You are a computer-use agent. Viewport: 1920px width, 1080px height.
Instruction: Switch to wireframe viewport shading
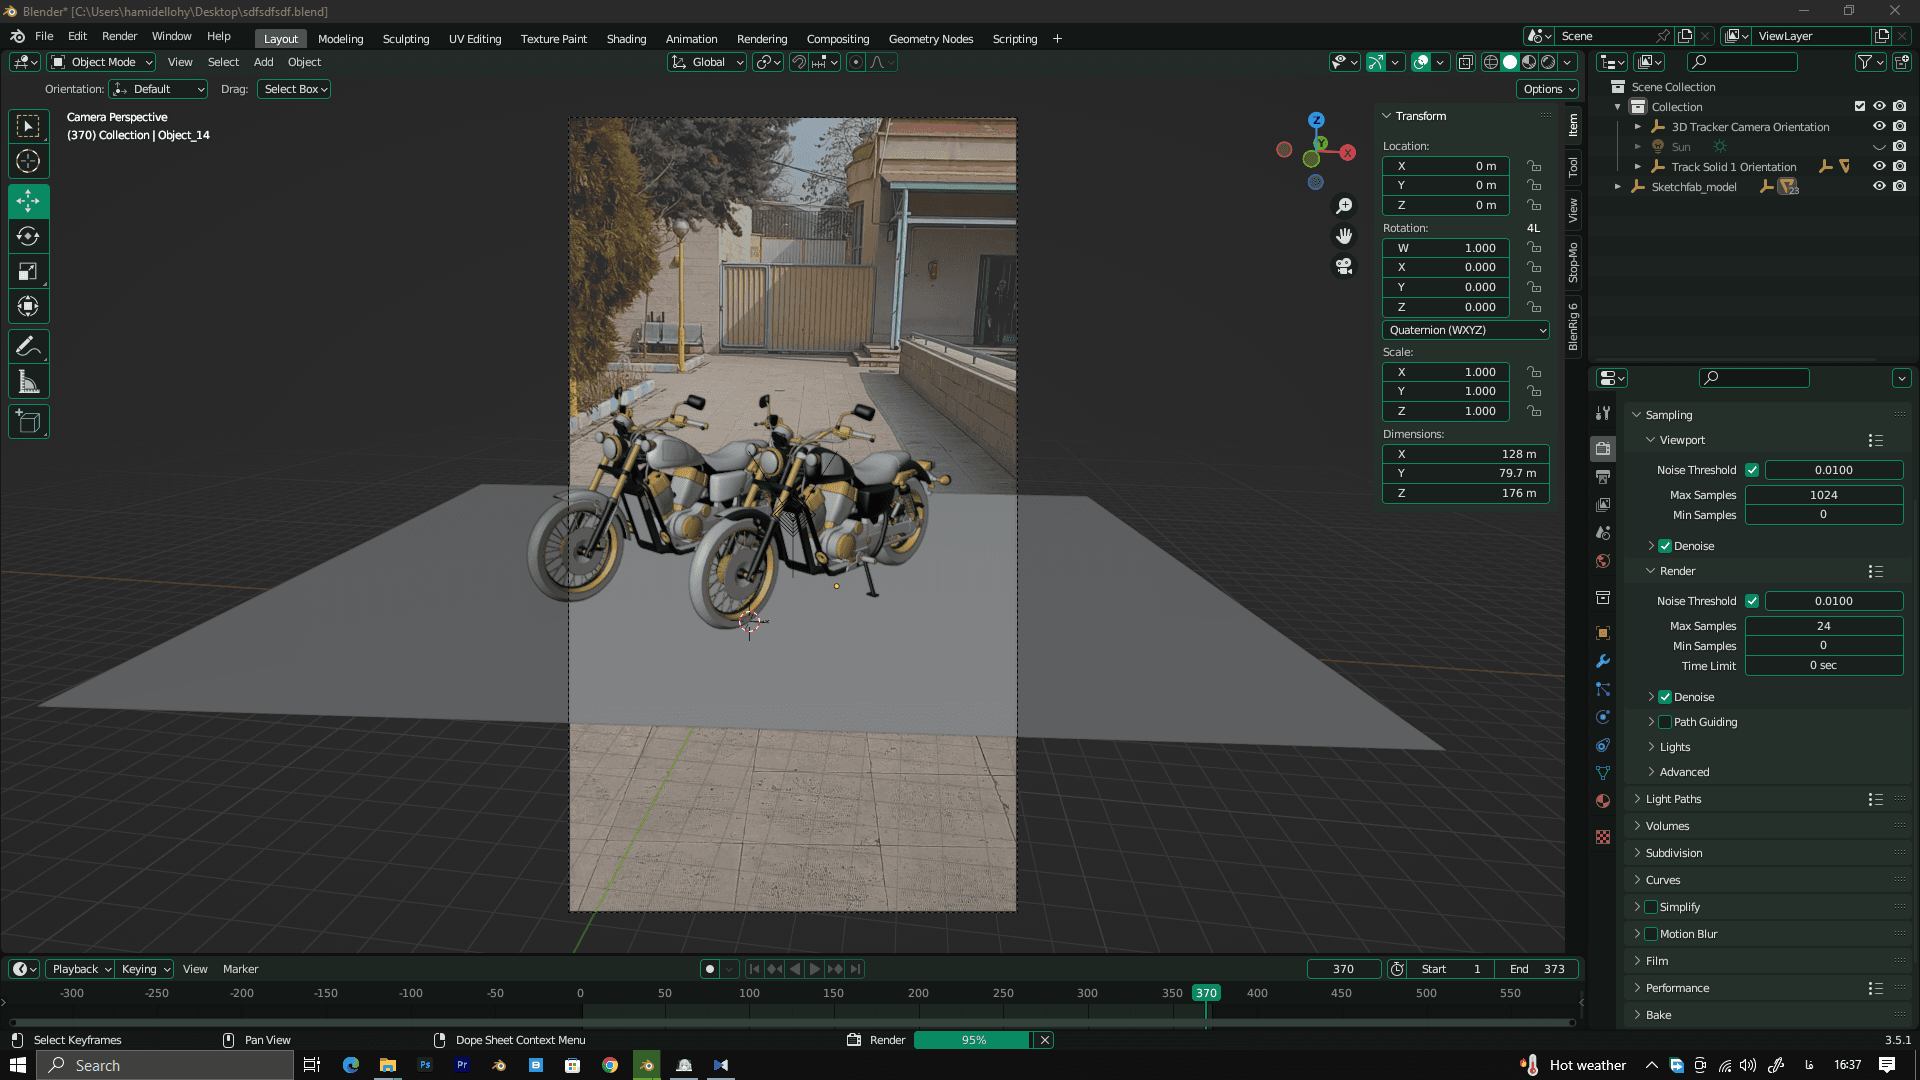[1490, 62]
